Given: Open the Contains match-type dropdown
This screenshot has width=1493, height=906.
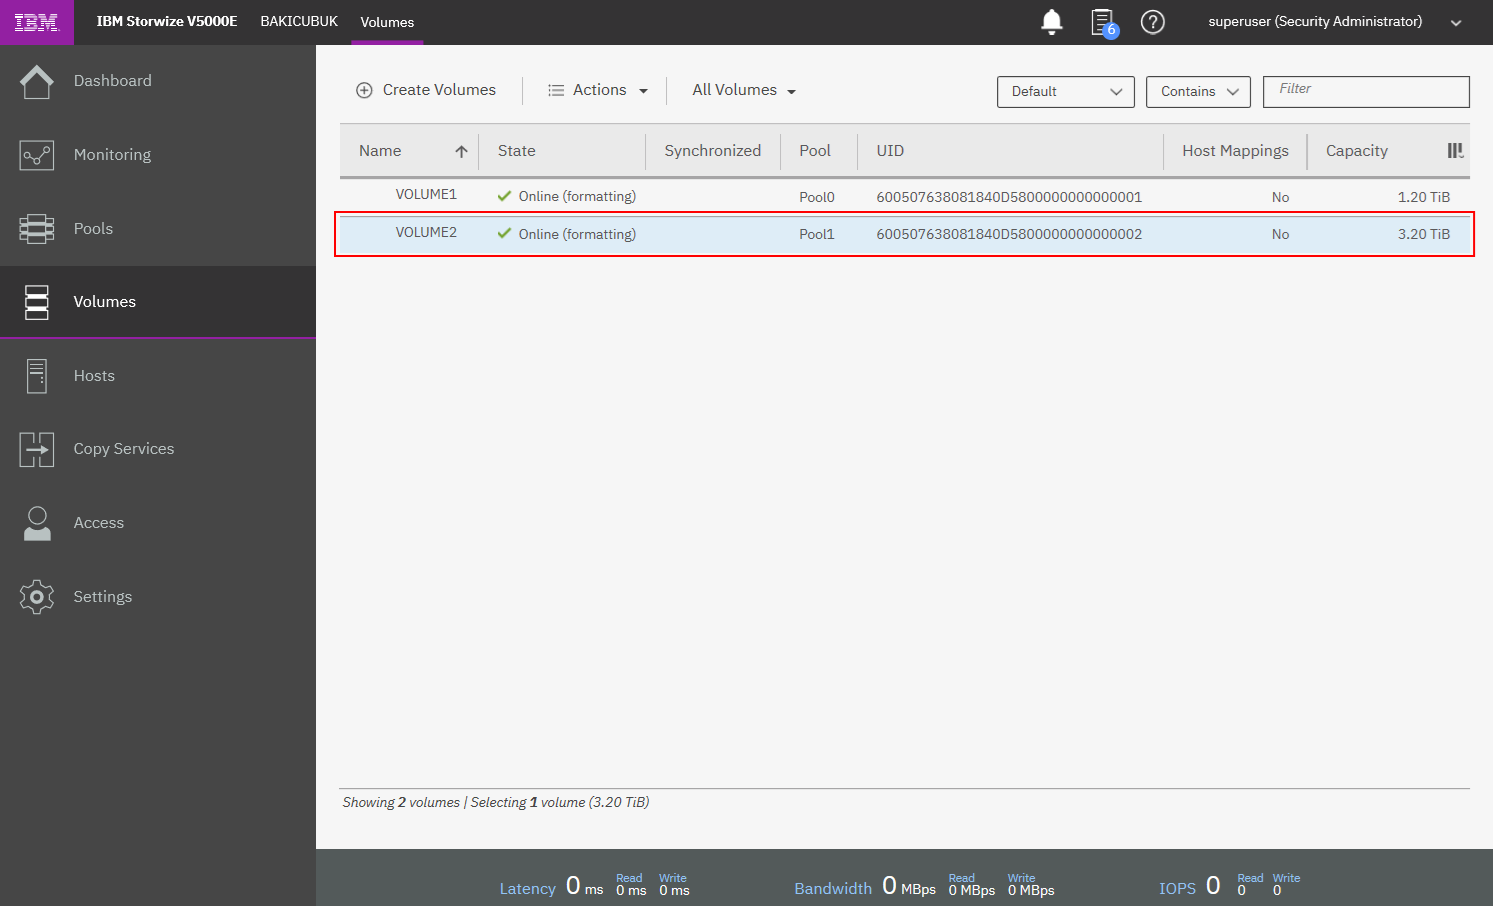Looking at the screenshot, I should point(1197,92).
